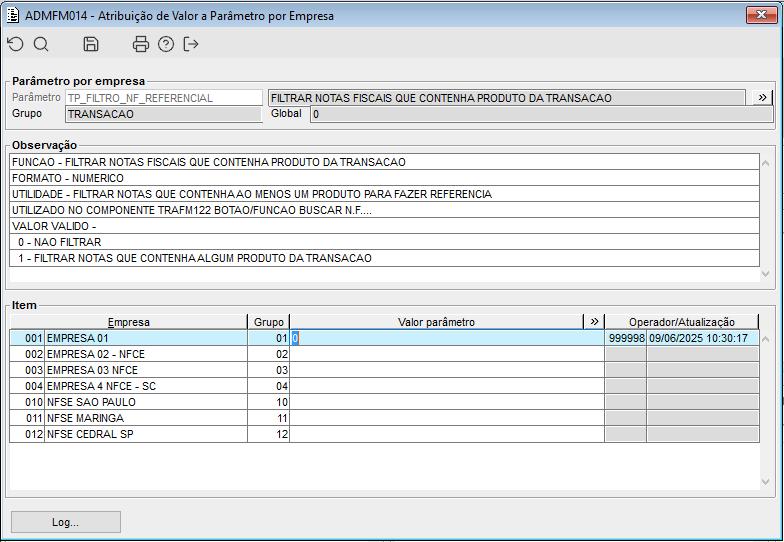Save with the floppy disk icon

90,44
